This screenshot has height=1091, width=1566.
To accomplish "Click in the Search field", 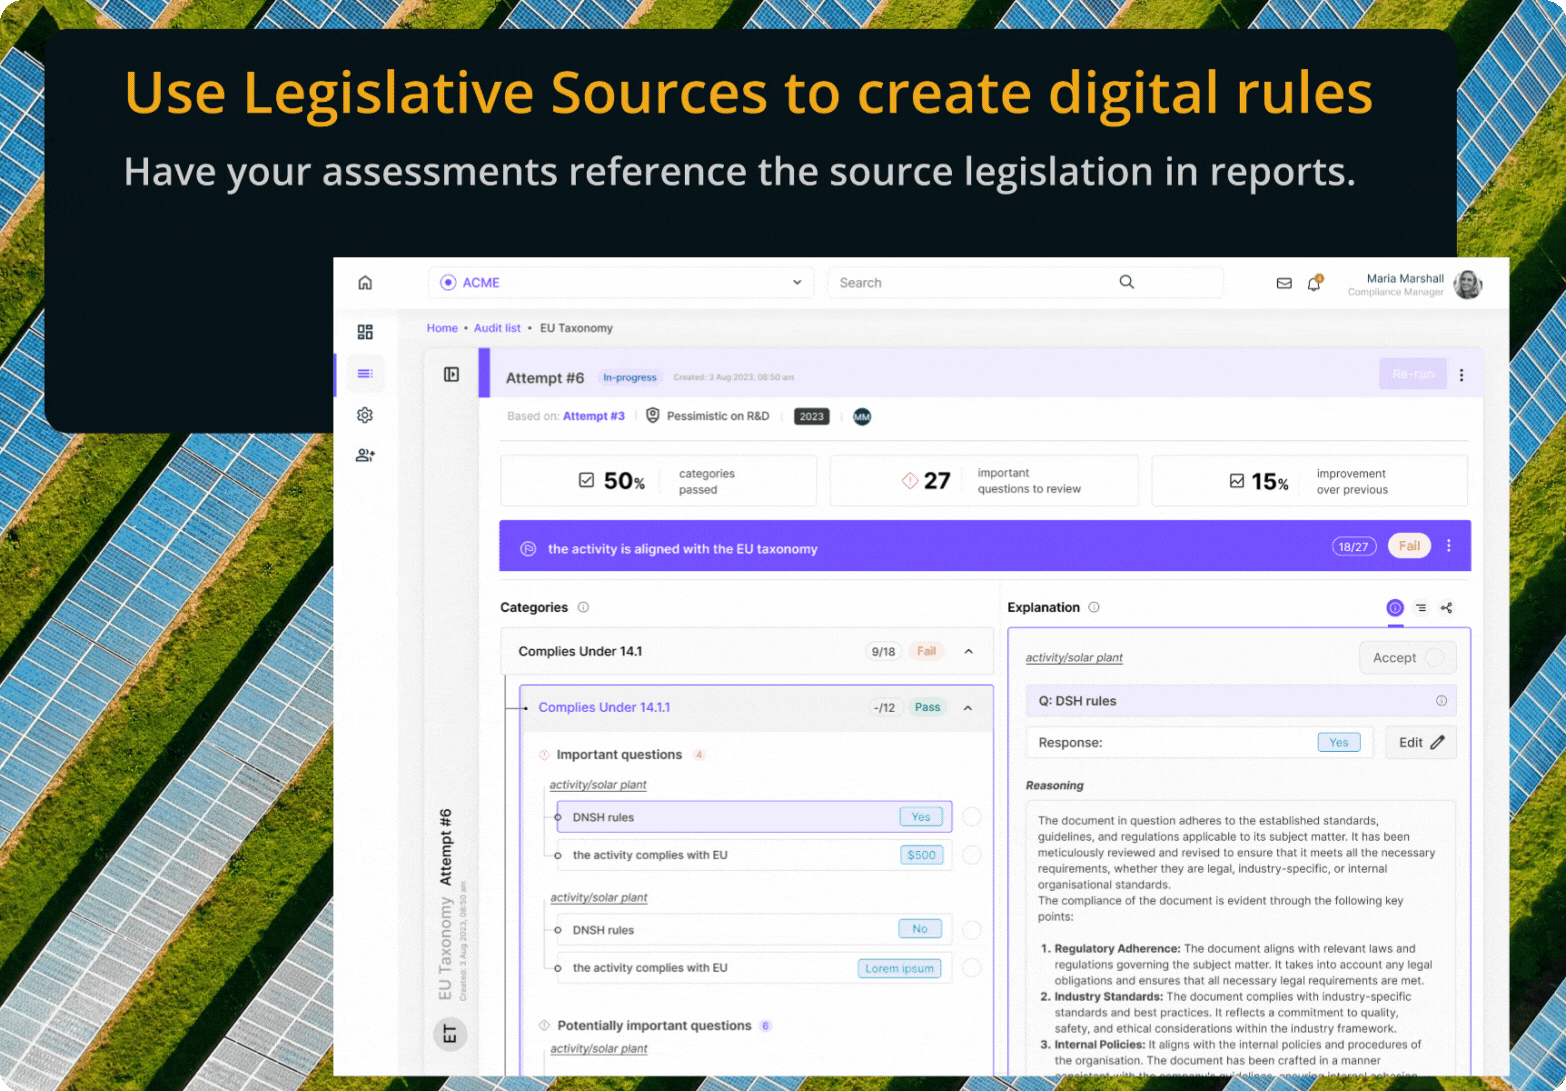I will 1025,283.
